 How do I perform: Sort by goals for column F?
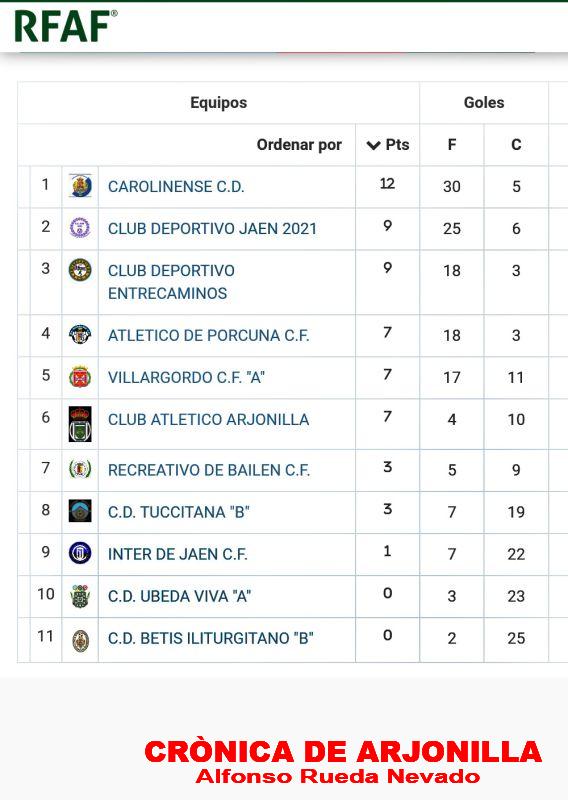[x=452, y=144]
